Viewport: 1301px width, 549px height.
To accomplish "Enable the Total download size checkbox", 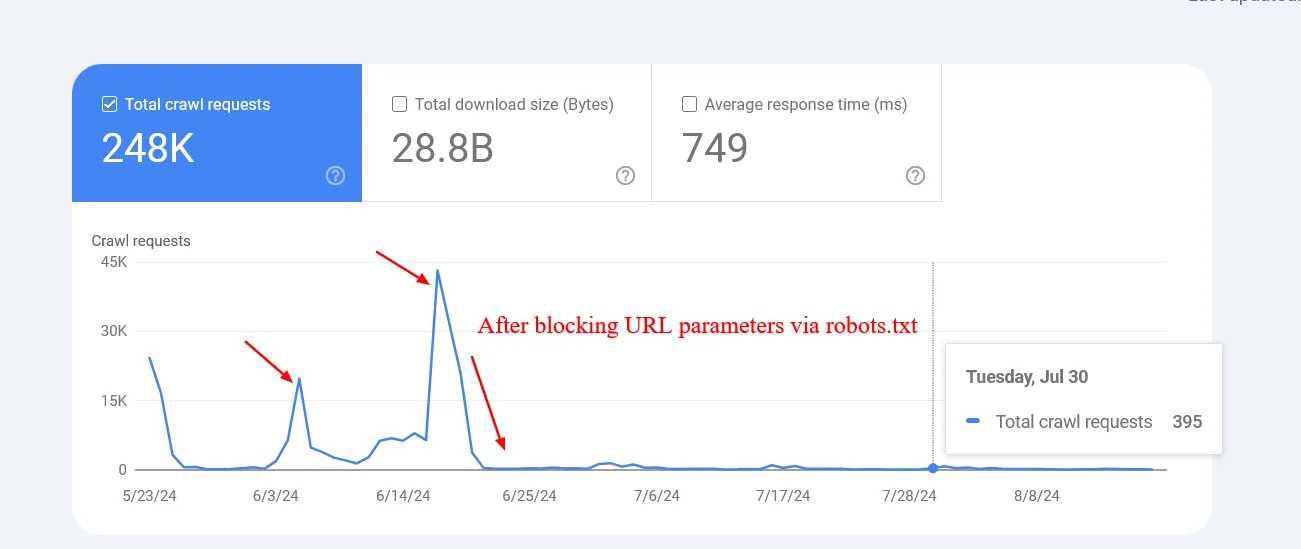I will click(400, 104).
